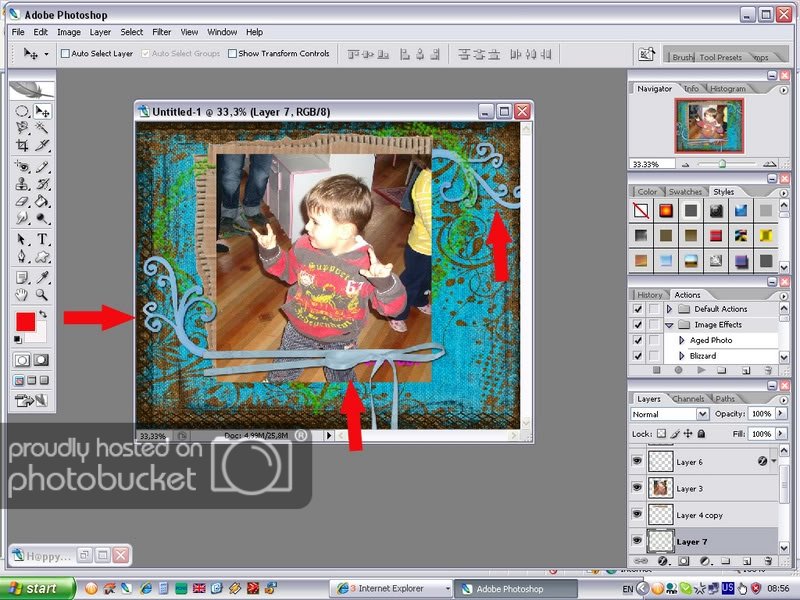
Task: Open the Window menu
Action: coord(222,32)
